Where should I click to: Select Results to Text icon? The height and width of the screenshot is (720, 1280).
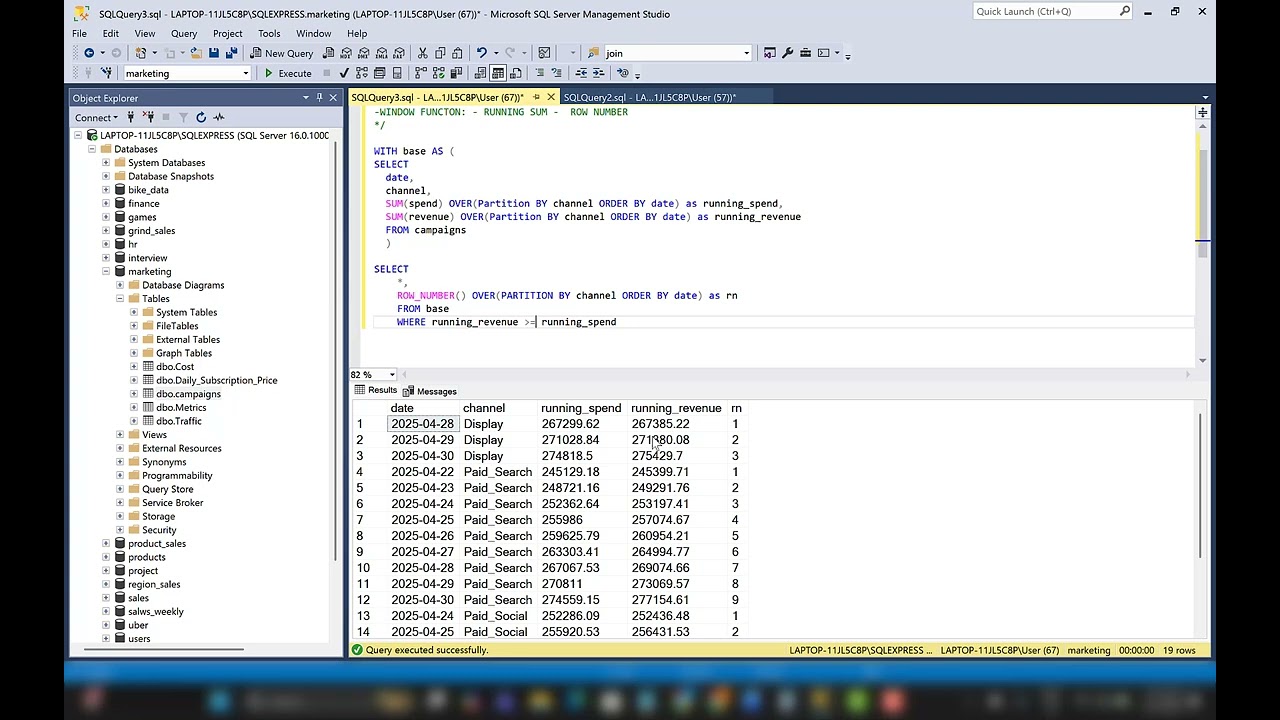click(481, 73)
